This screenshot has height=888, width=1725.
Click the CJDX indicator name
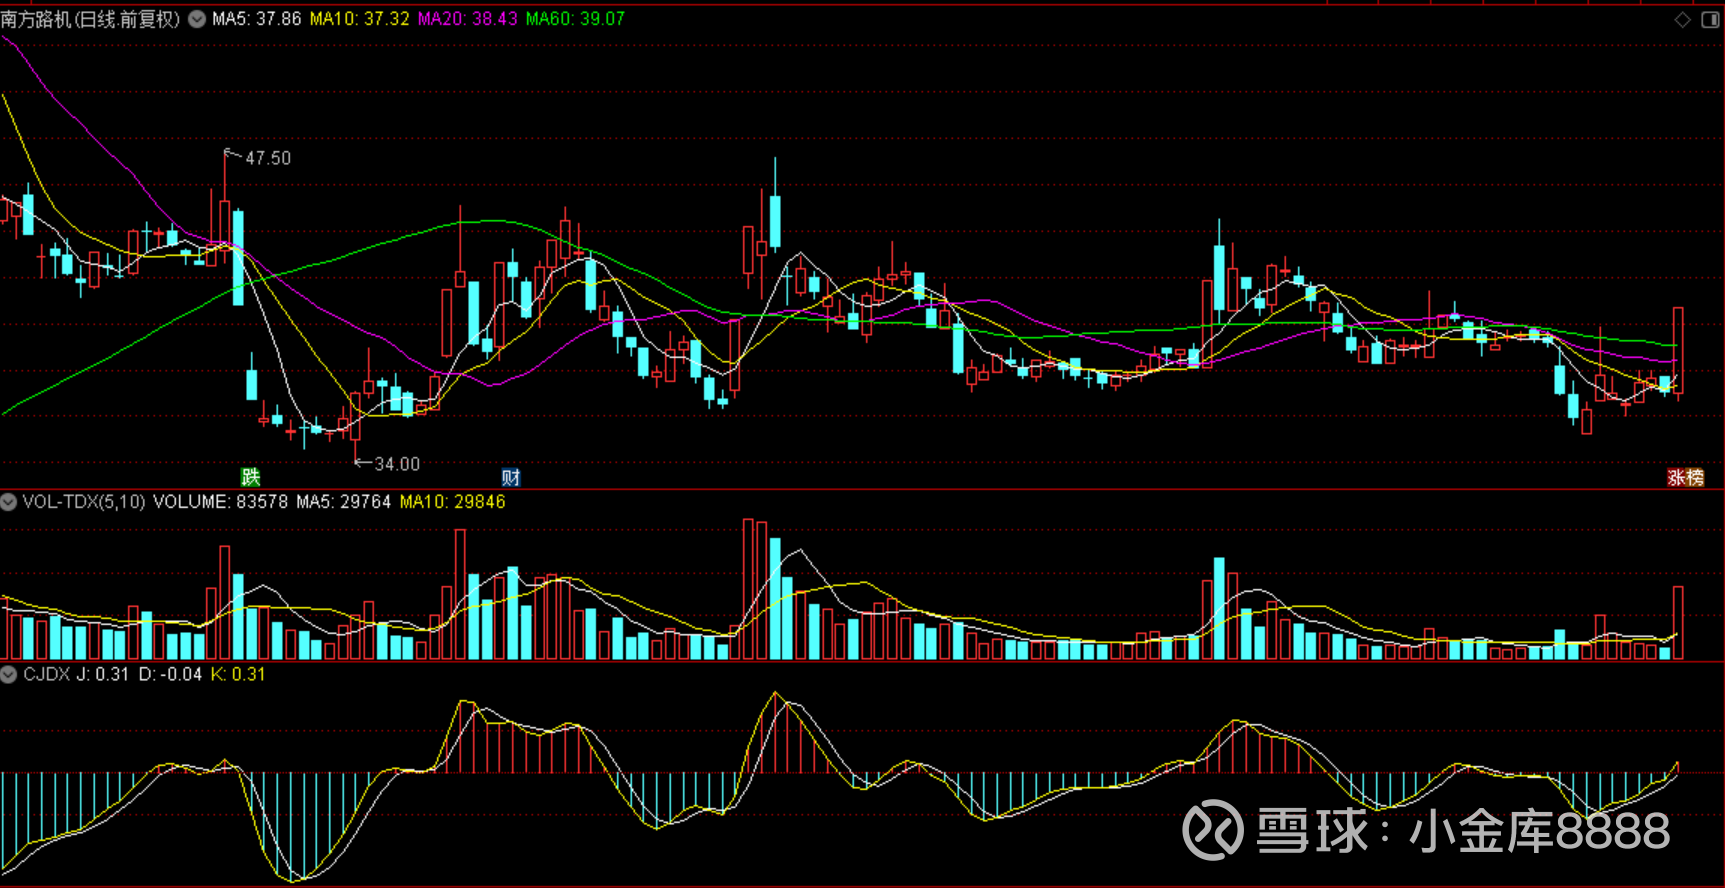(47, 675)
